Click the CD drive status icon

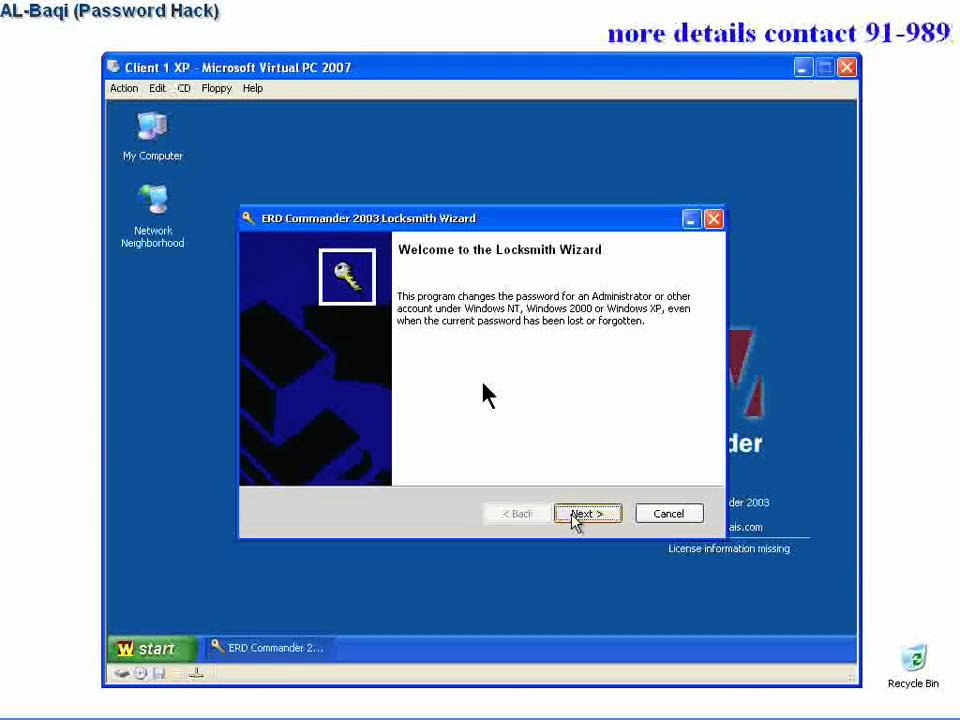(141, 673)
